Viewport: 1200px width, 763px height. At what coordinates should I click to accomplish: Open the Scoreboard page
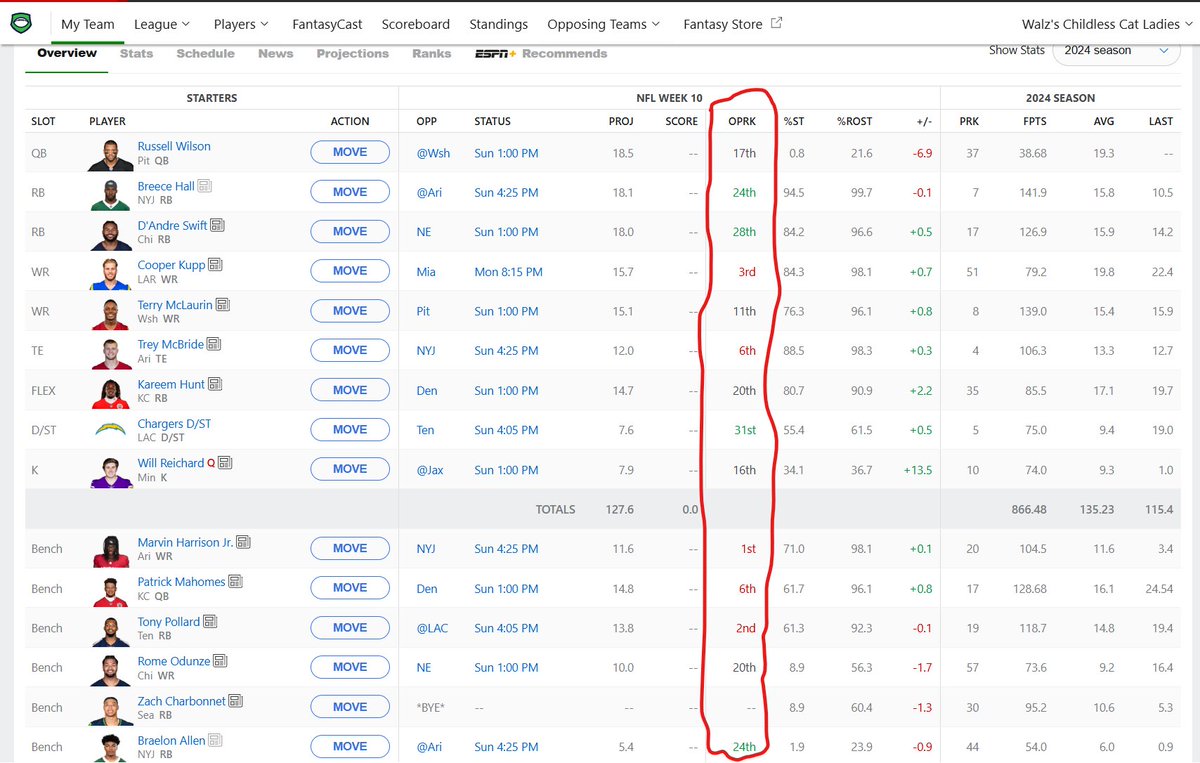(x=416, y=24)
